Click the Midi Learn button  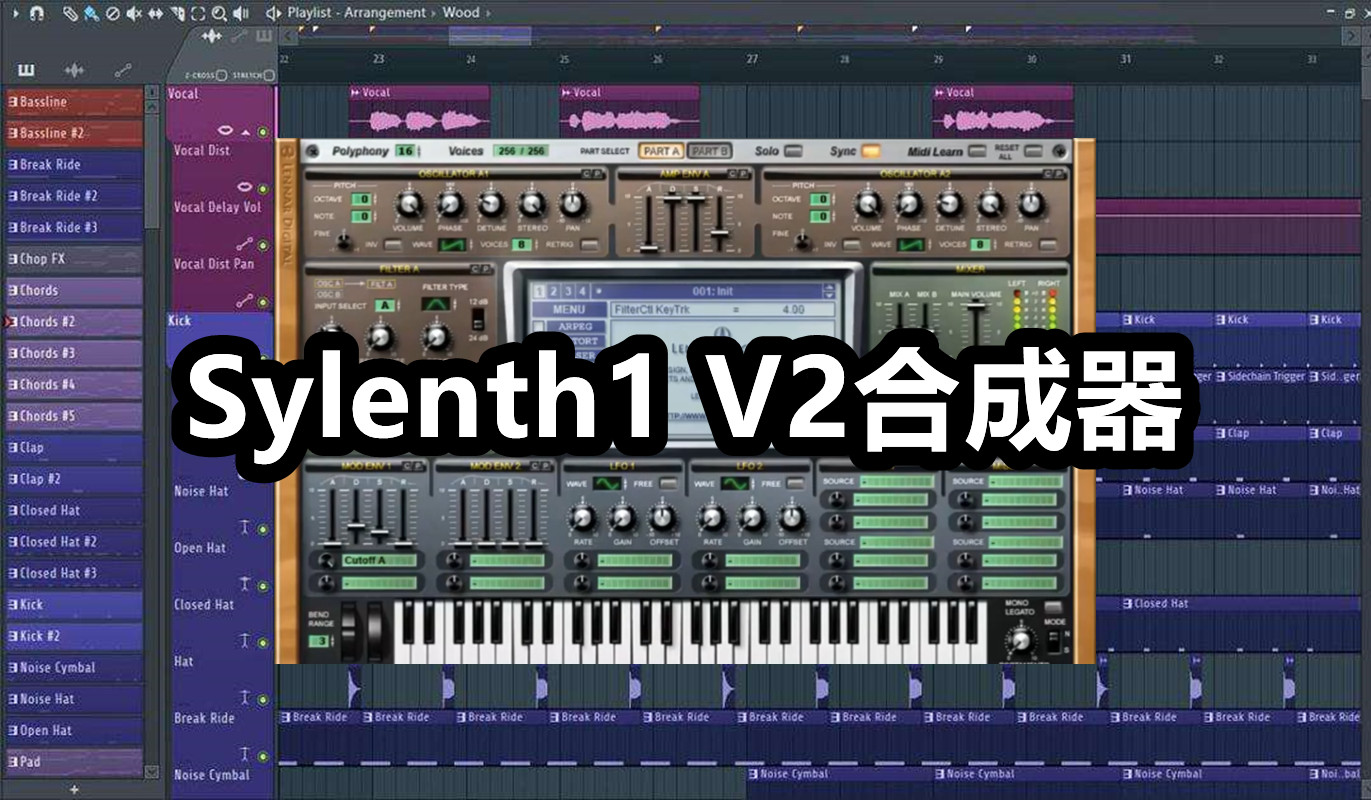[978, 151]
